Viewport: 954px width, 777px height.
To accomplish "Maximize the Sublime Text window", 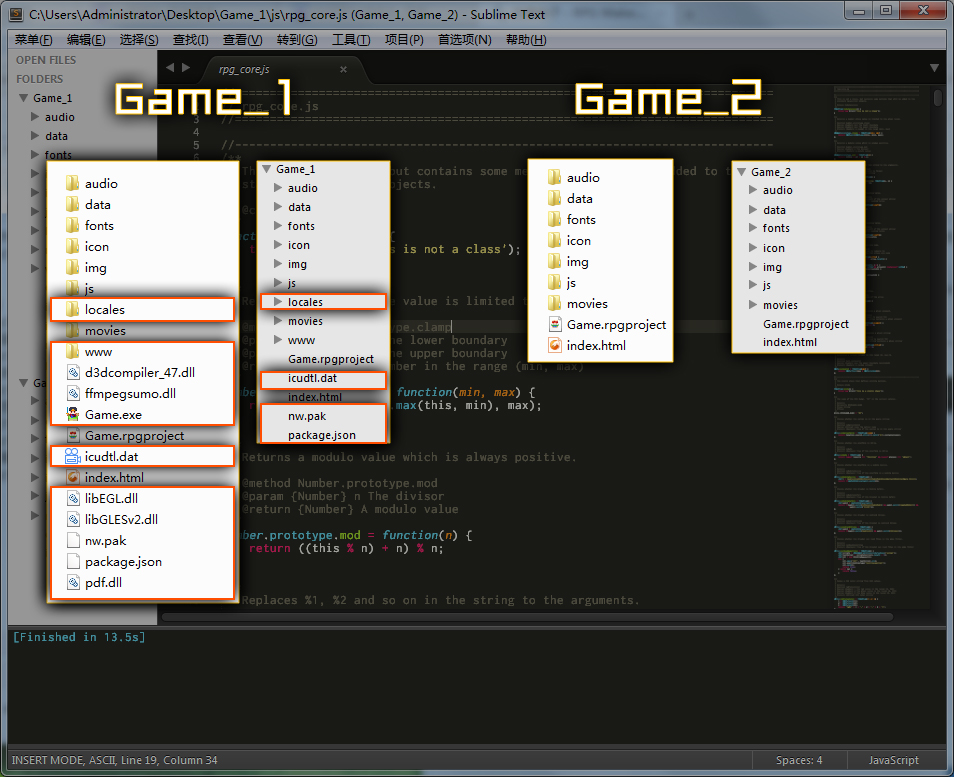I will (x=886, y=11).
